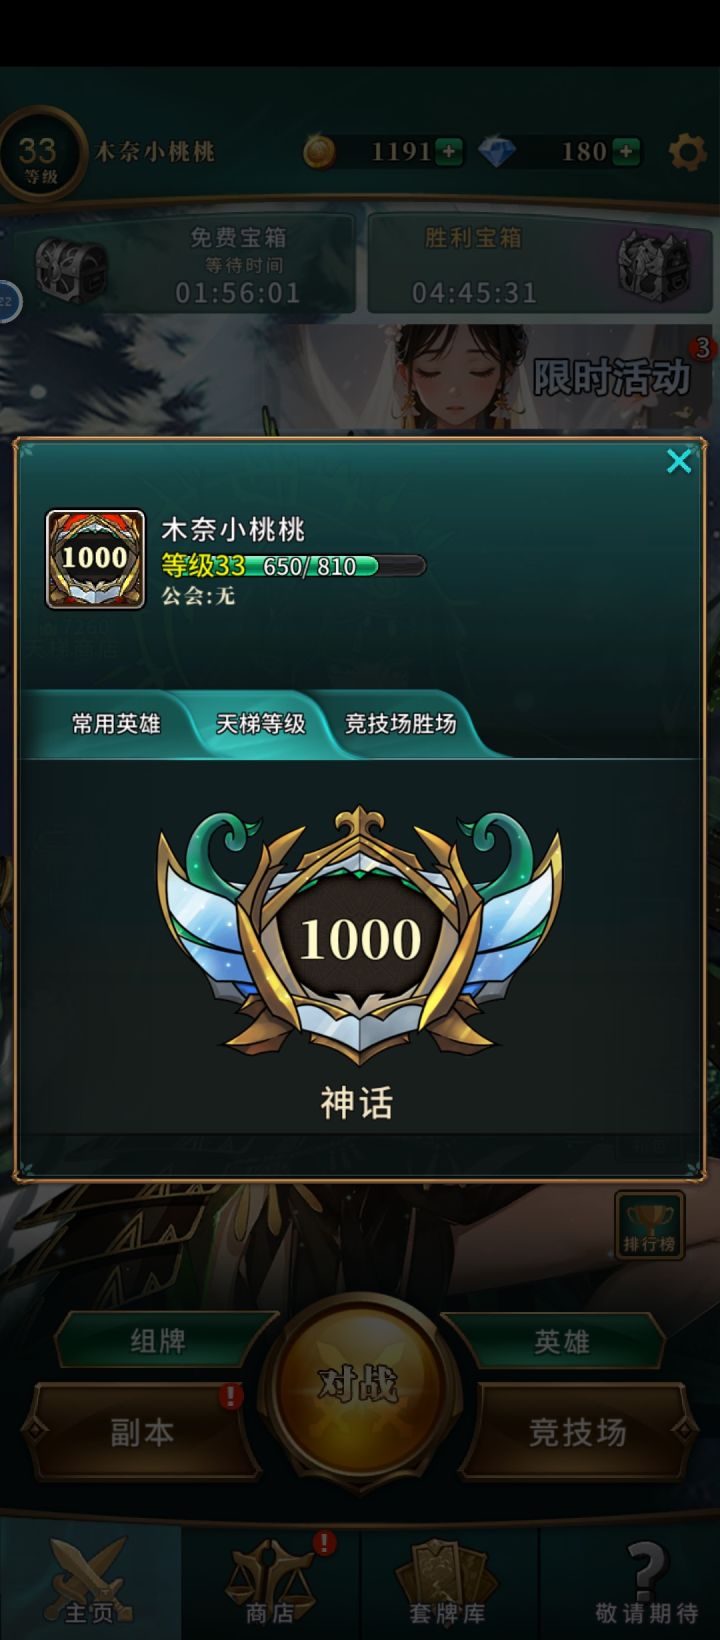Open settings via the gear icon
The width and height of the screenshot is (720, 1640).
tap(686, 152)
